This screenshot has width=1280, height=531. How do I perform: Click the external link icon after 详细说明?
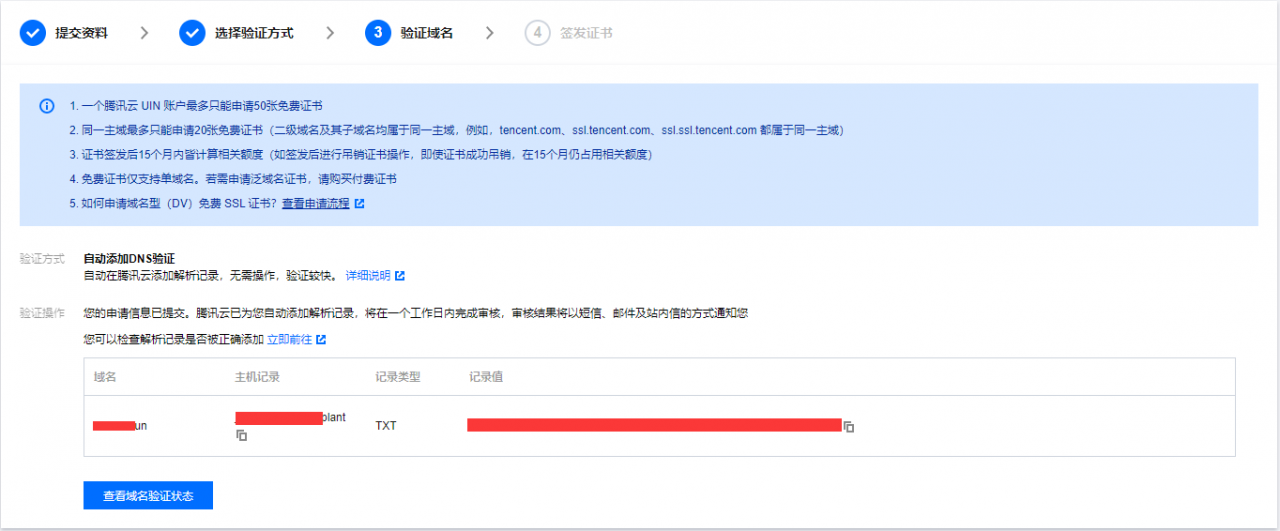click(400, 276)
